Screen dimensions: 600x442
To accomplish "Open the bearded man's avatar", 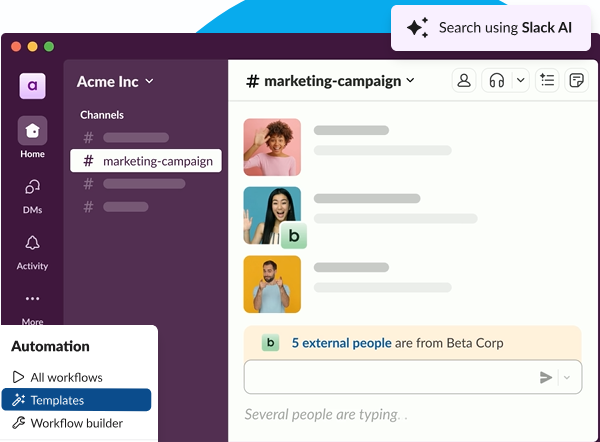I will tap(272, 284).
